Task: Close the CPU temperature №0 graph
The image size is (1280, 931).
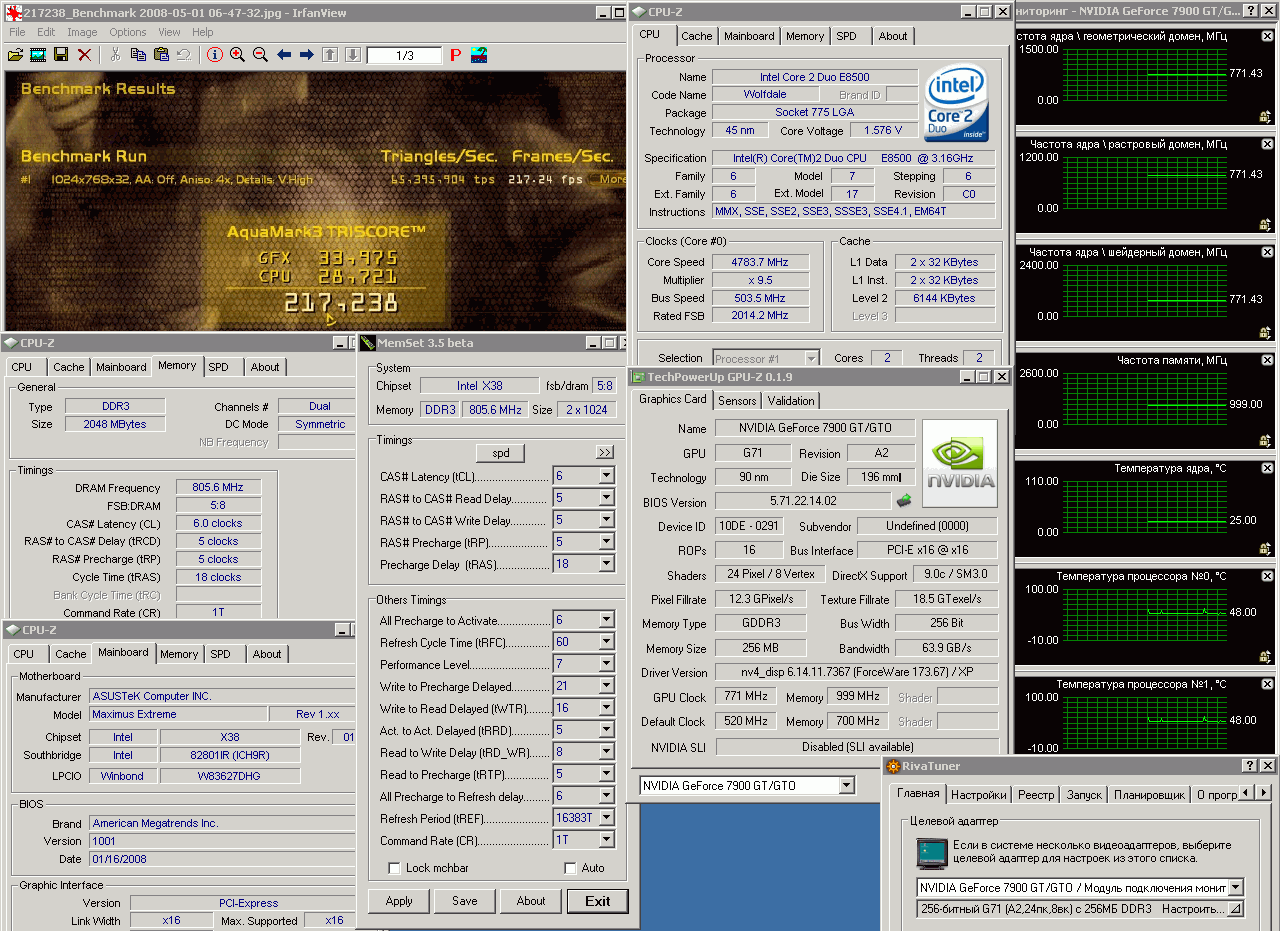Action: (x=1266, y=577)
